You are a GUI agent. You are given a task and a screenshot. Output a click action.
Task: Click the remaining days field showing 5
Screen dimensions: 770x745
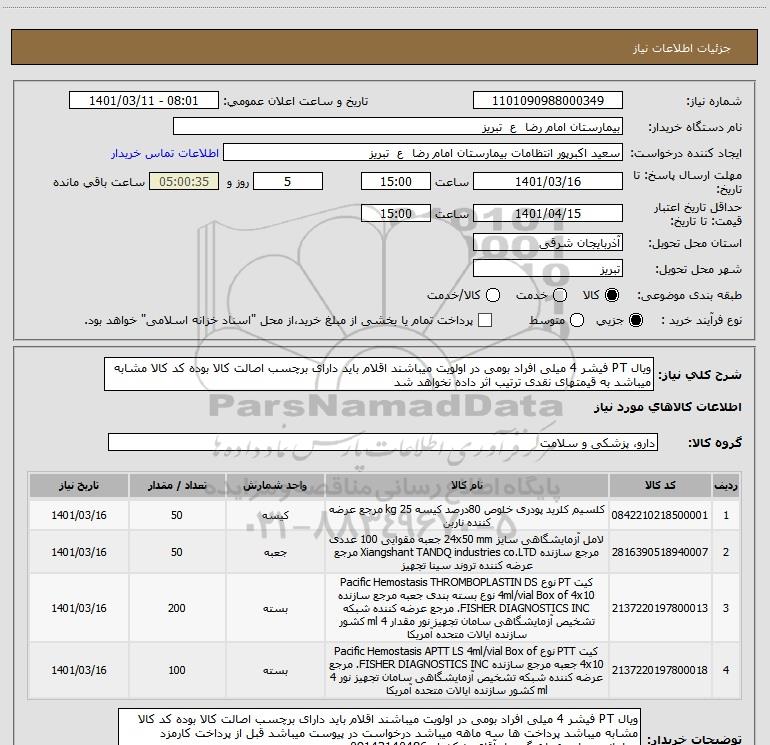288,181
